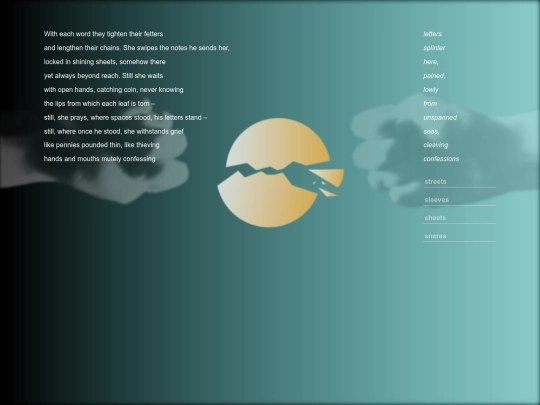Click line beginning "with open hands, catching coin"
The height and width of the screenshot is (405, 540).
pos(114,90)
